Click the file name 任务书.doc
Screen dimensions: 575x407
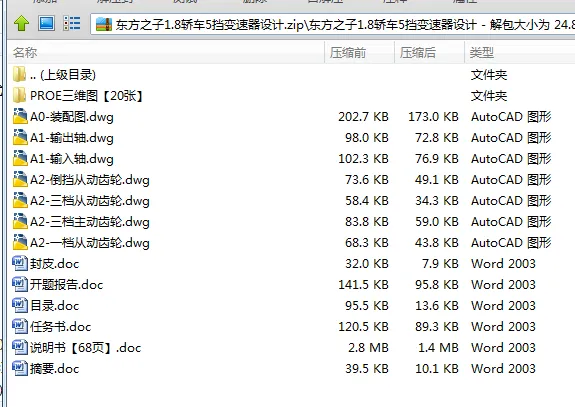(61, 326)
